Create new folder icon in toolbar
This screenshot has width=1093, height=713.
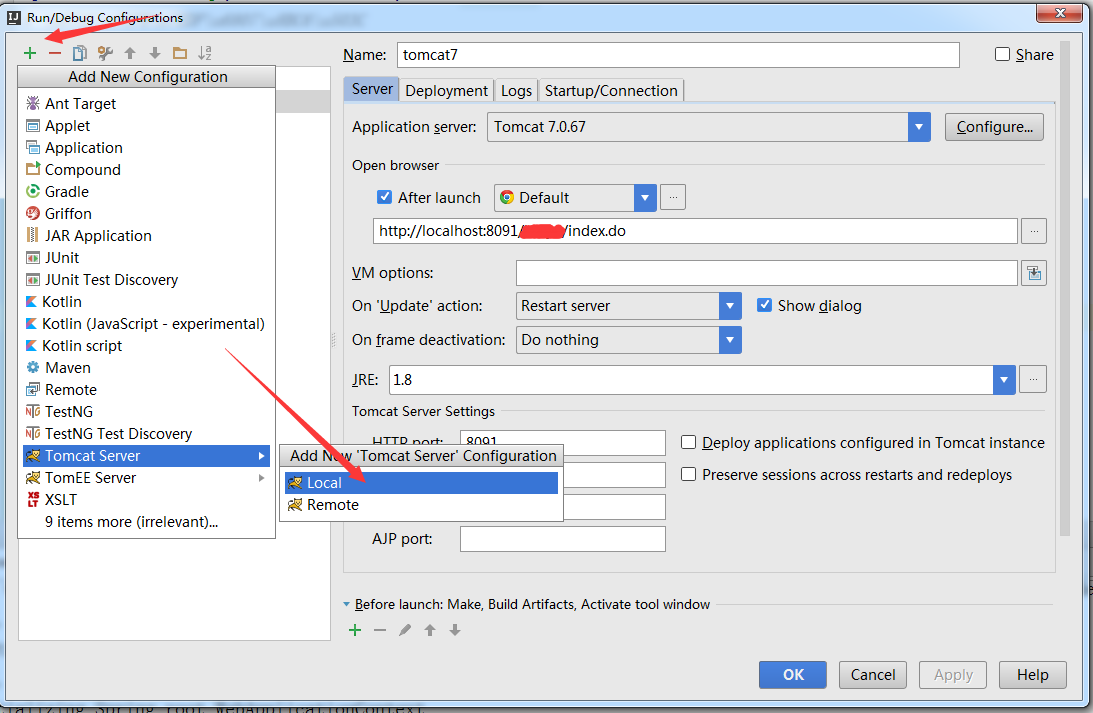pos(180,53)
